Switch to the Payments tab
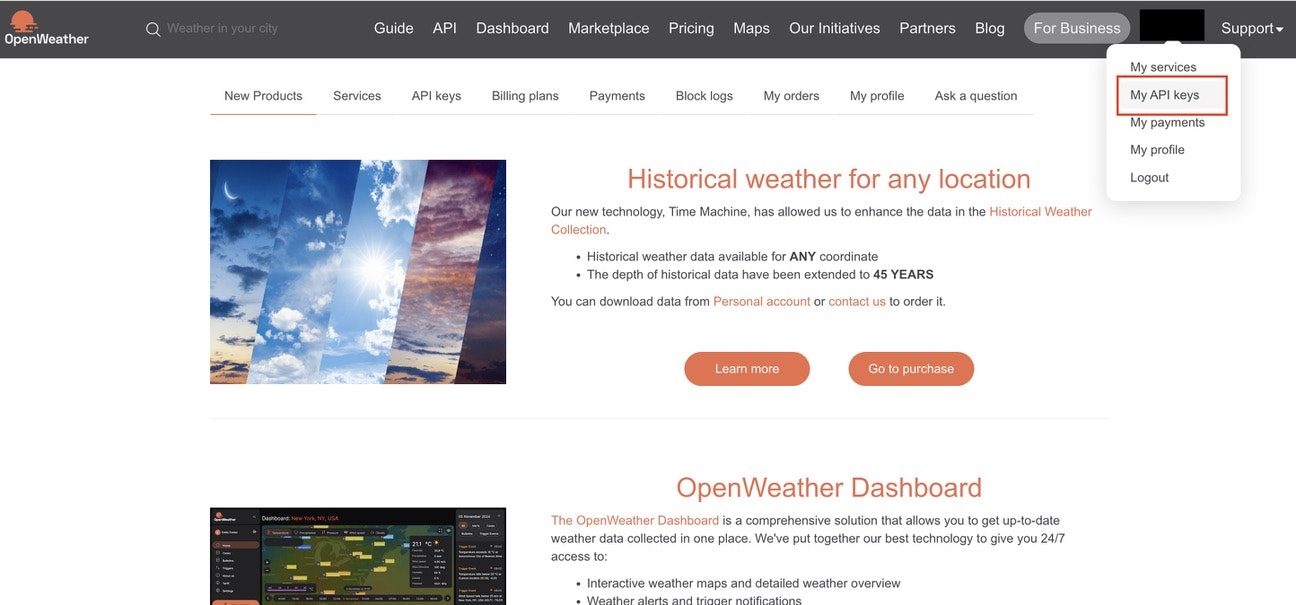The height and width of the screenshot is (605, 1296). pyautogui.click(x=617, y=96)
